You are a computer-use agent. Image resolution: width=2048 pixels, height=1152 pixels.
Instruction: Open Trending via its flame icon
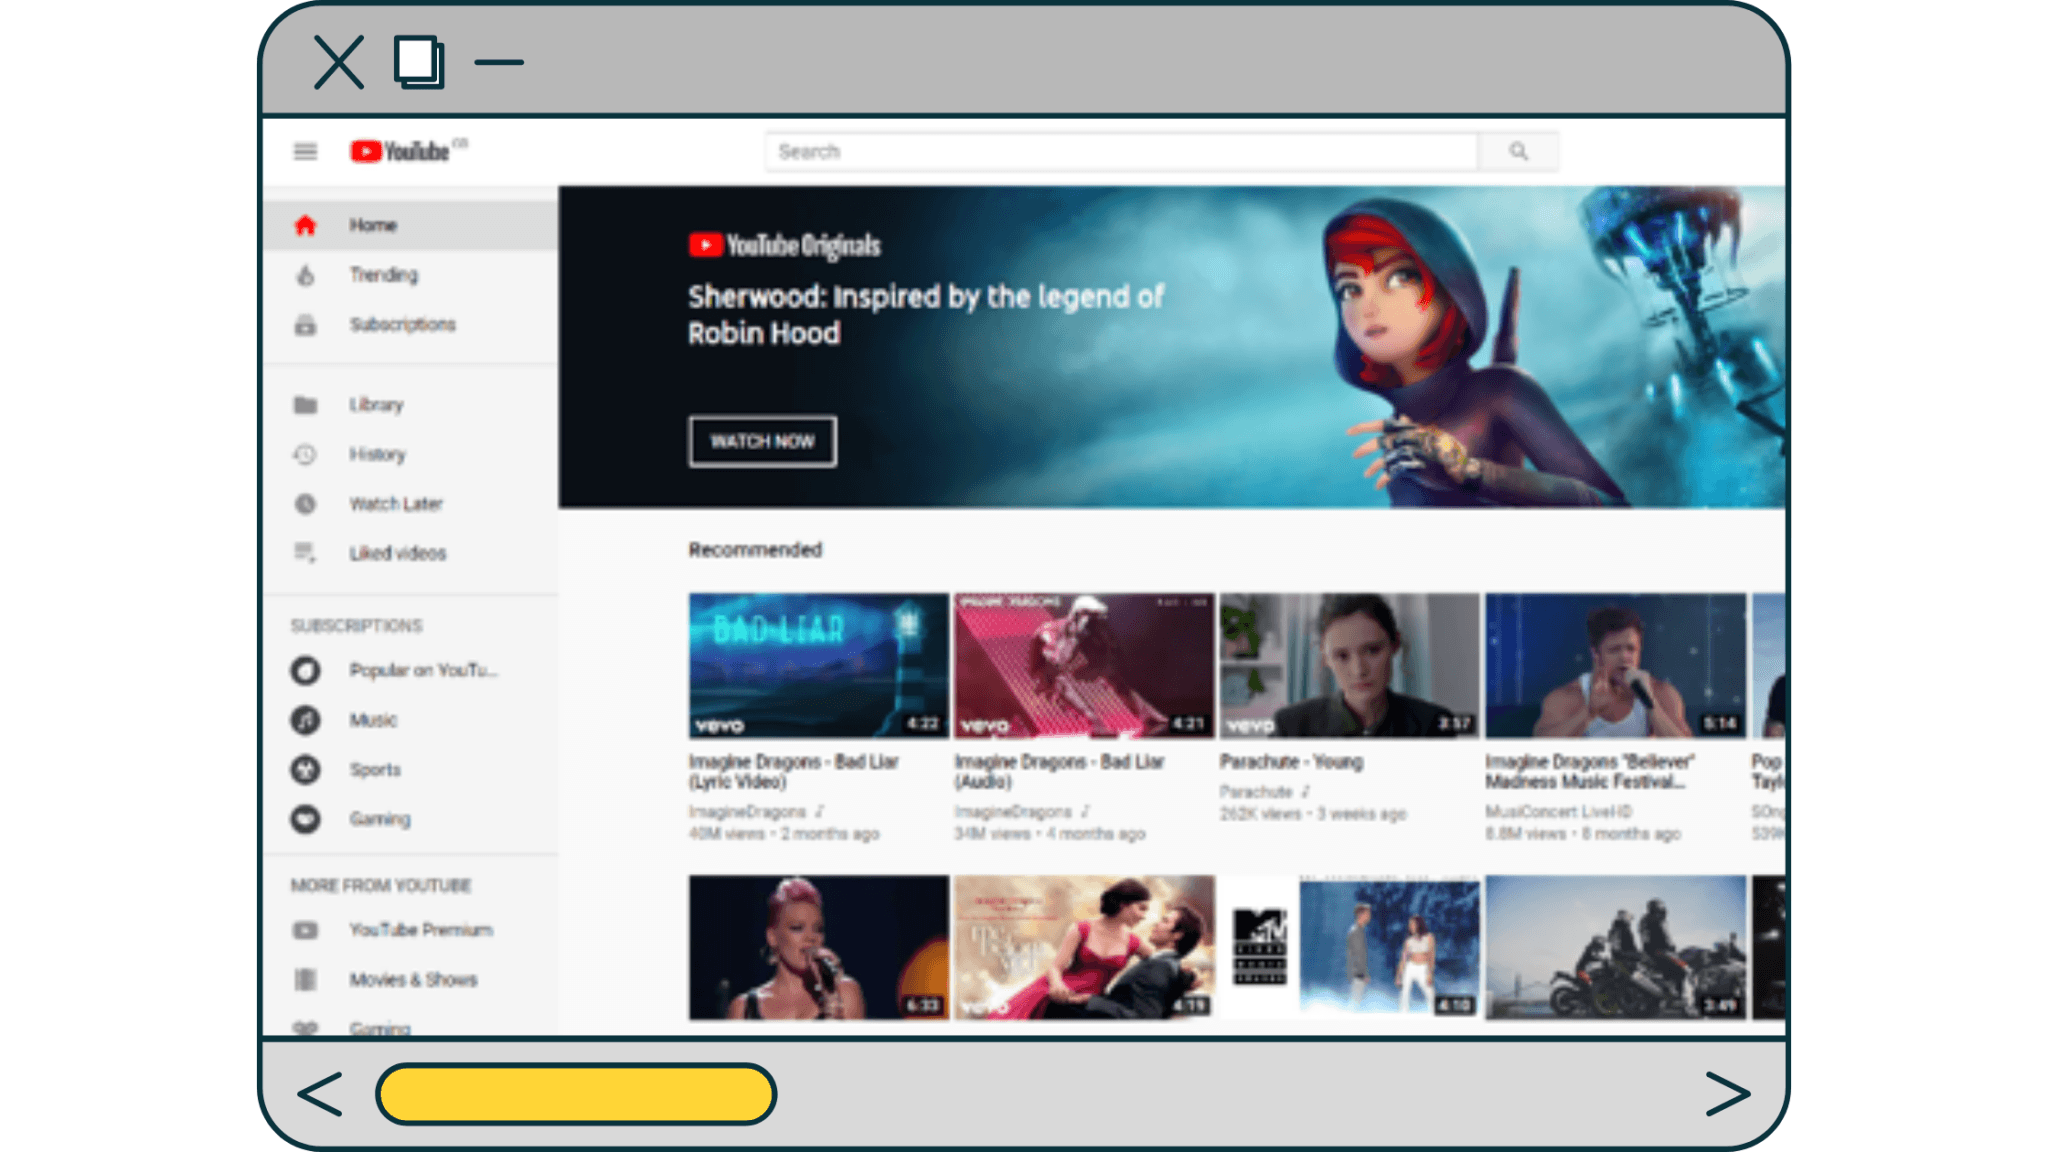pos(305,275)
